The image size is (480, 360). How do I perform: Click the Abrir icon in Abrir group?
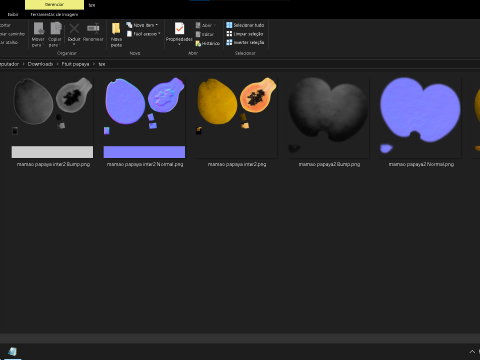pos(198,25)
